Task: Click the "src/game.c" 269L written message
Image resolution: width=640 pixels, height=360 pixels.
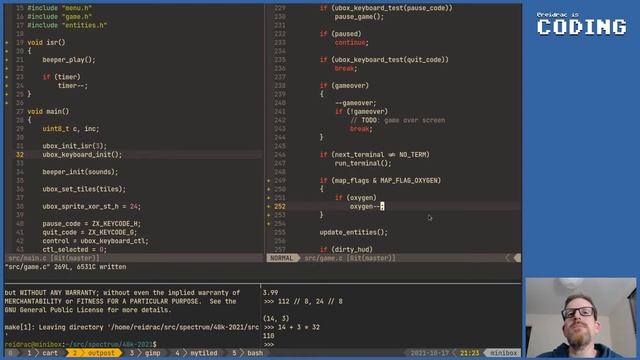Action: pyautogui.click(x=65, y=267)
